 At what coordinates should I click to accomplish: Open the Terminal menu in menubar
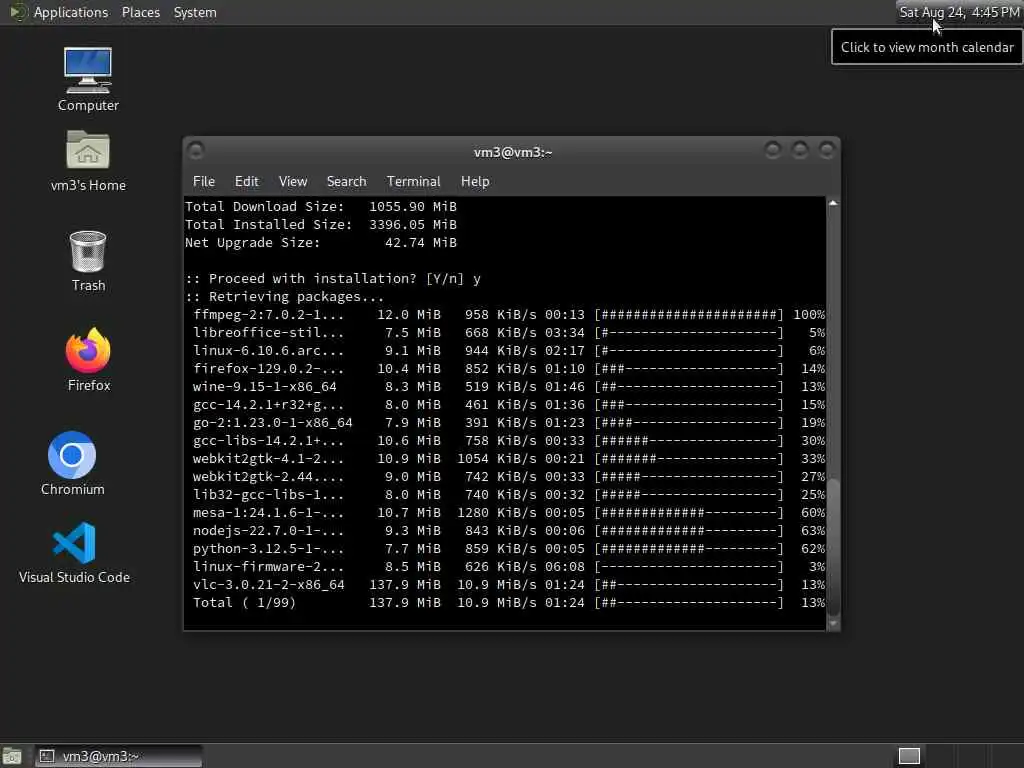point(413,182)
